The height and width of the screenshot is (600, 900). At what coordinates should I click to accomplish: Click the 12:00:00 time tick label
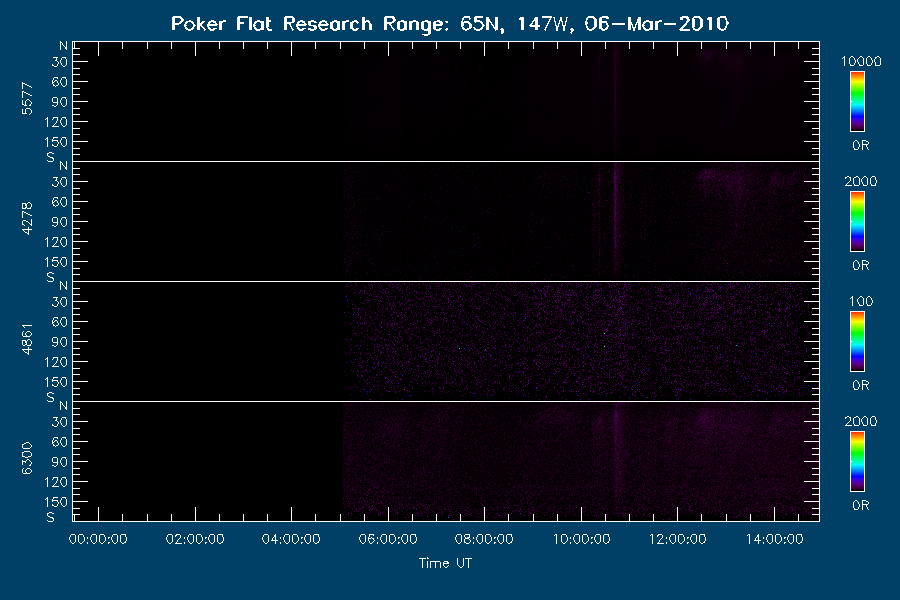(678, 539)
